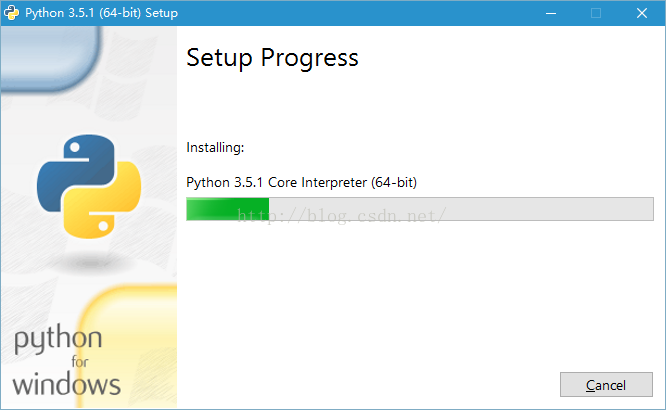Viewport: 666px width, 410px height.
Task: Cancel the Python installation
Action: pyautogui.click(x=606, y=385)
